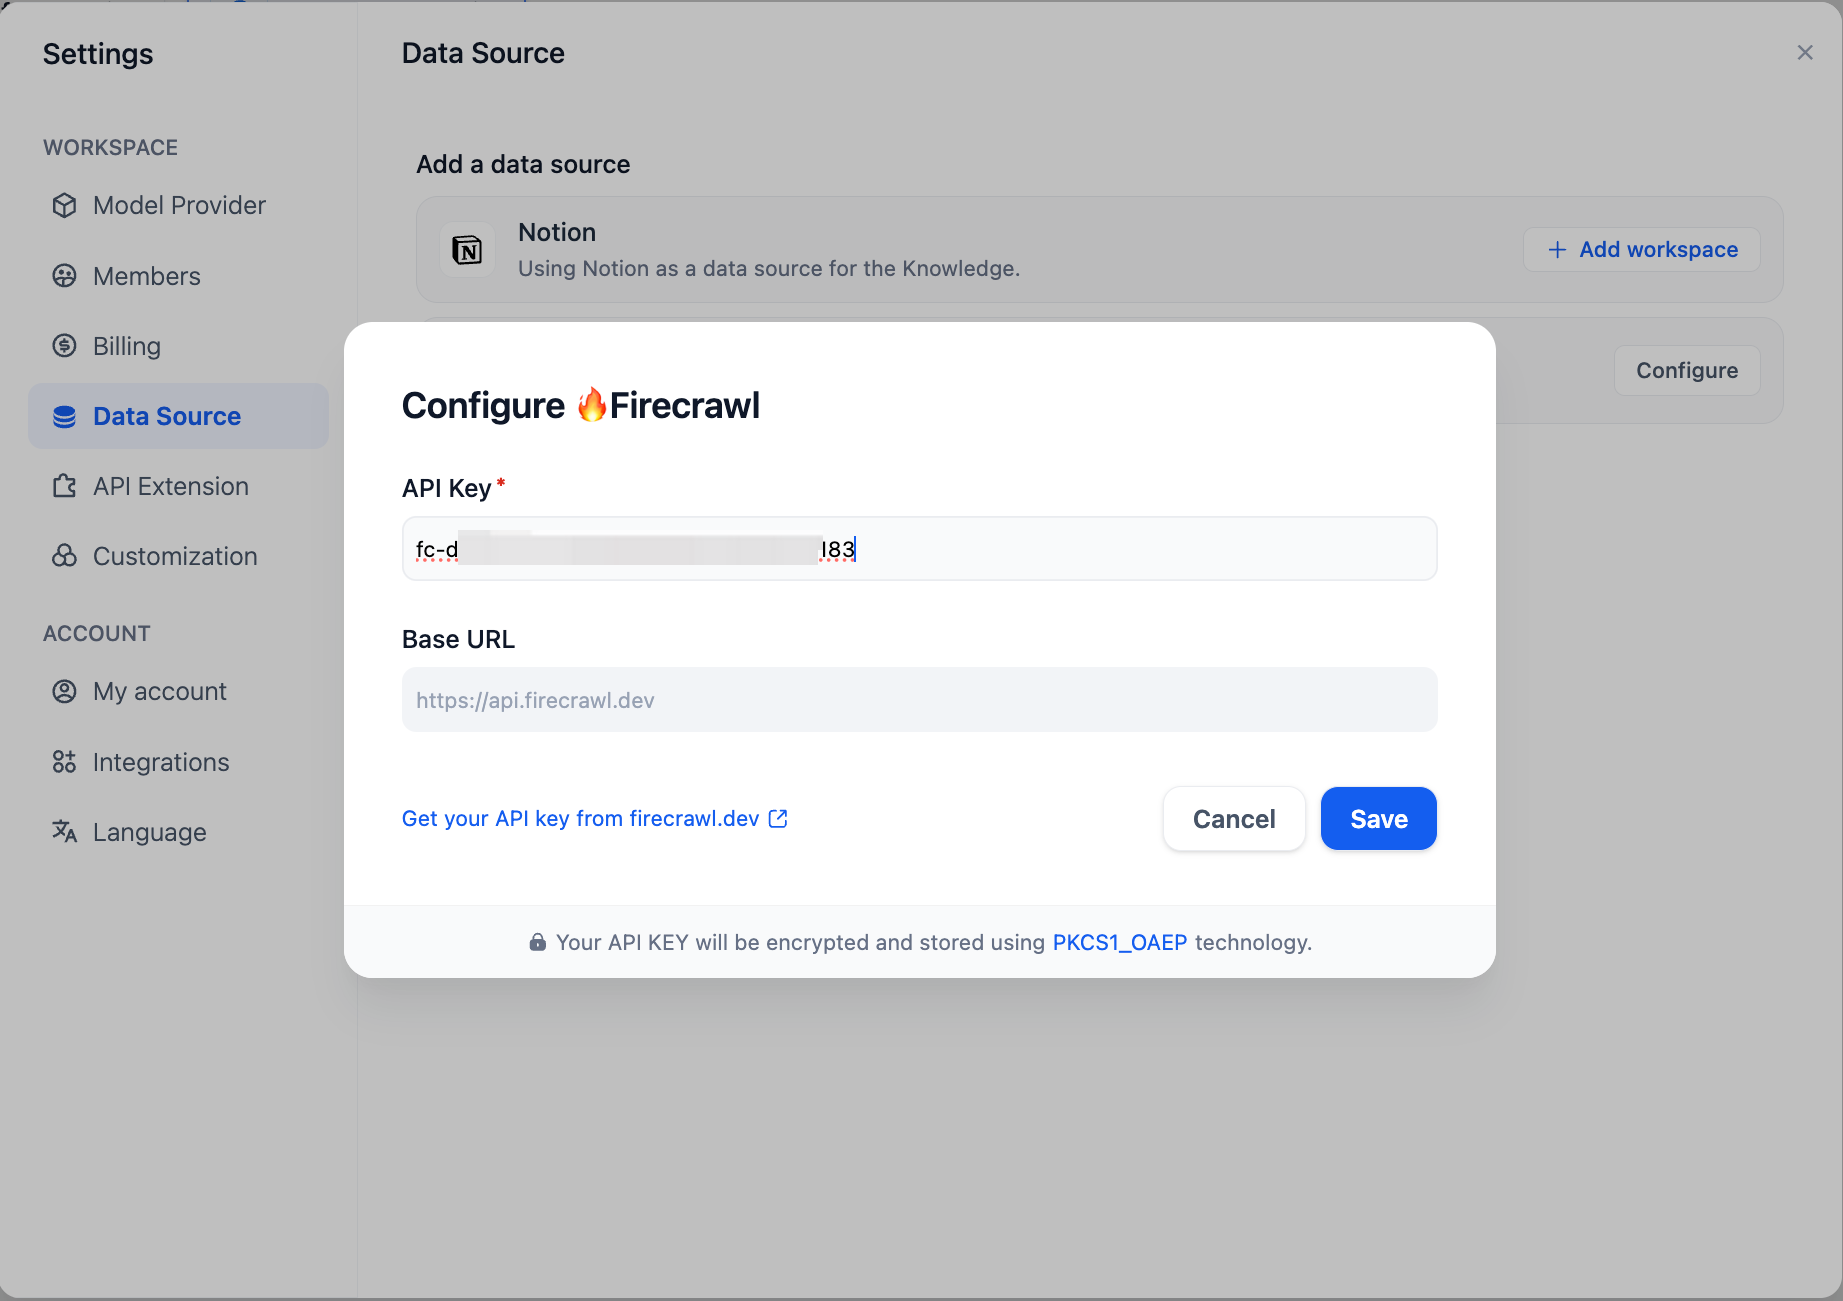Click the Model Provider cube icon
This screenshot has height=1301, width=1843.
point(64,205)
